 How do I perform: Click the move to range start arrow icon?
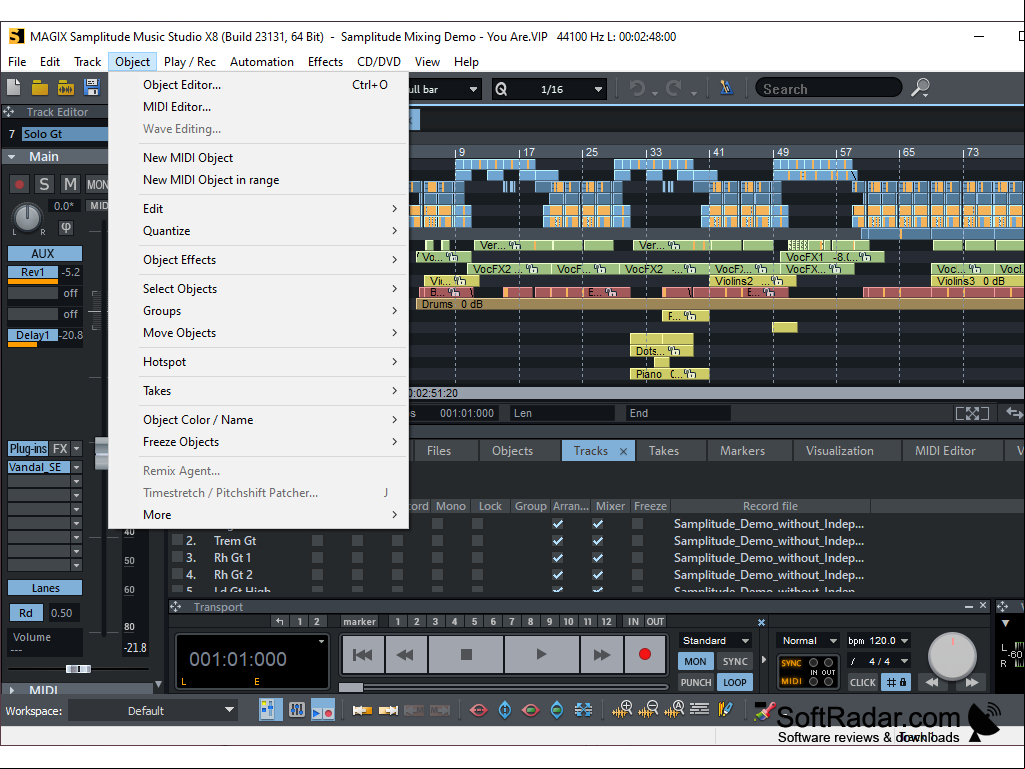click(x=361, y=710)
